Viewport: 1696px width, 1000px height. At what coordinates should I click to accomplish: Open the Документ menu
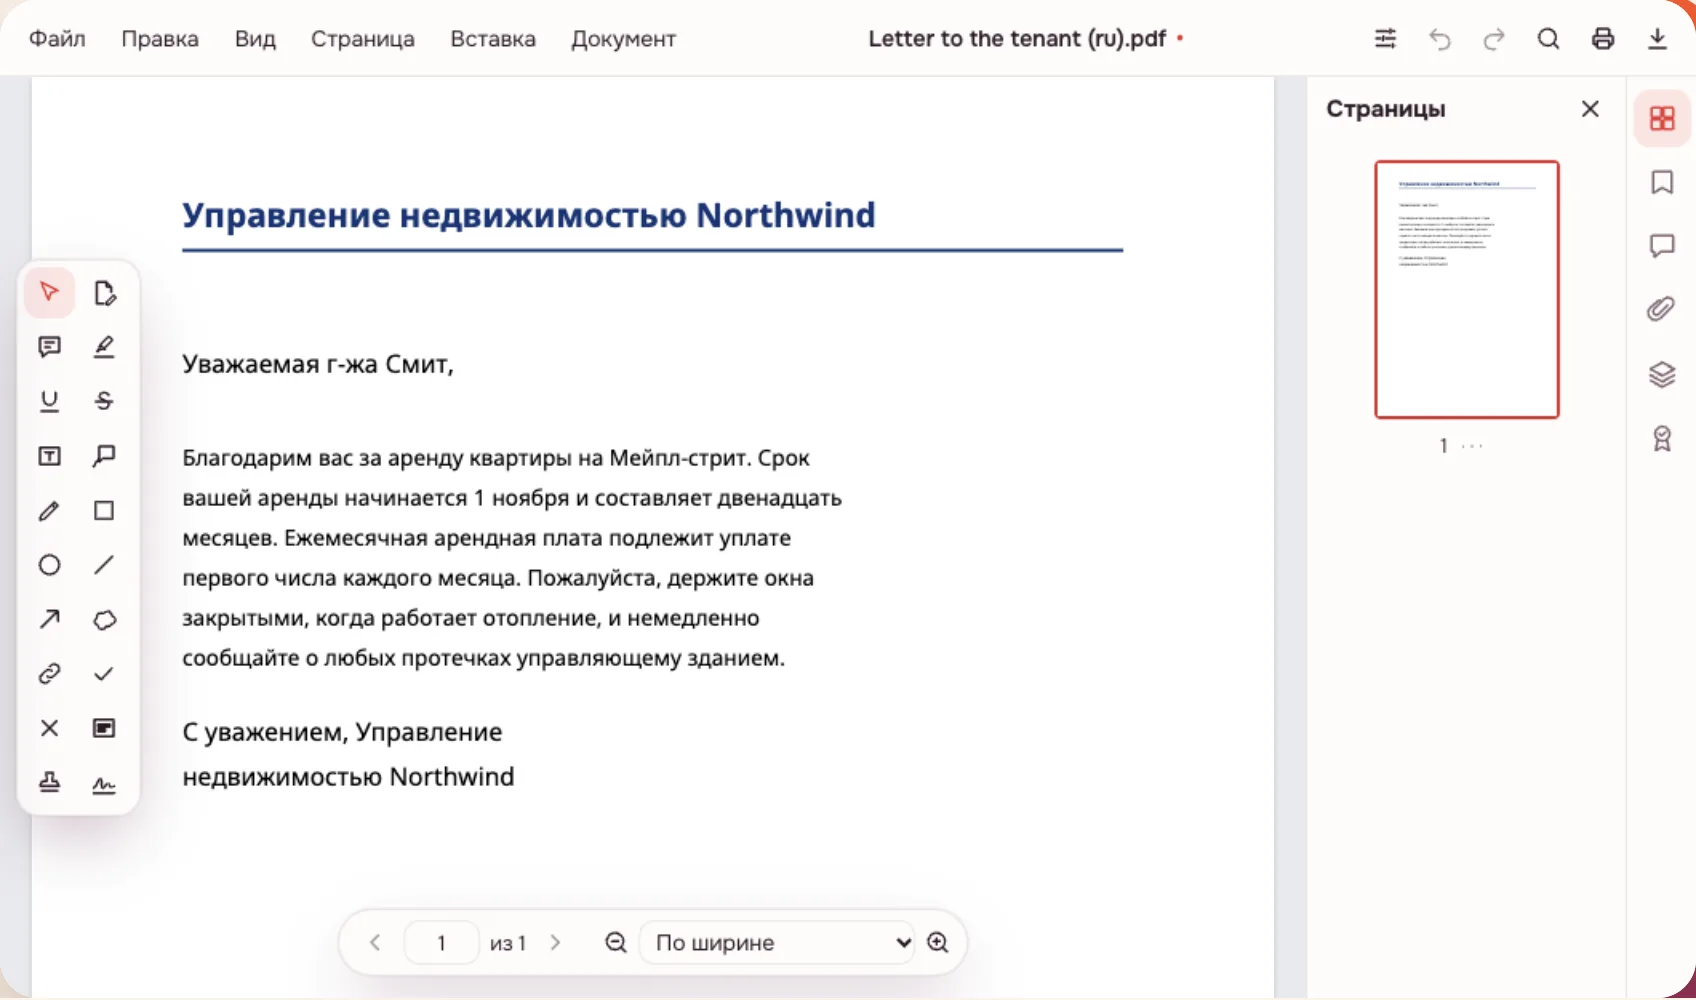tap(624, 39)
